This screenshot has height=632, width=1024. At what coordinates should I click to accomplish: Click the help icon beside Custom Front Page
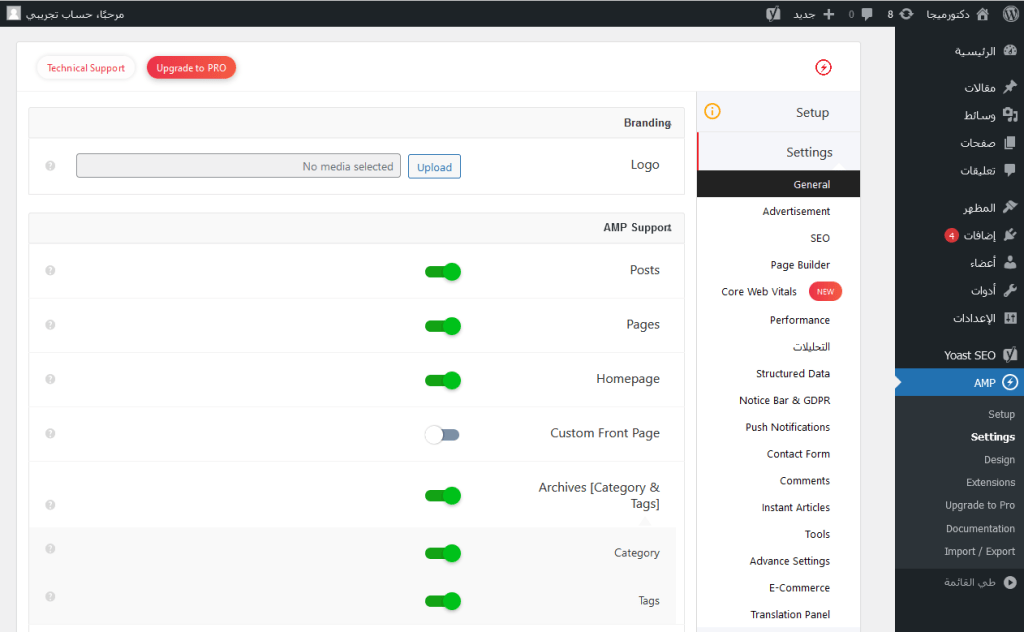click(x=50, y=433)
